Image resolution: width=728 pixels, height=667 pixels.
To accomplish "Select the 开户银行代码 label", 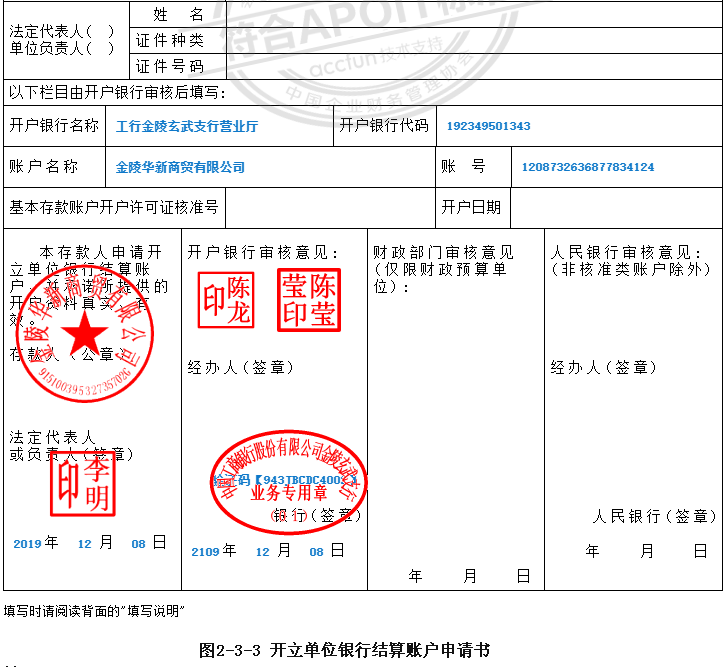I will point(384,125).
